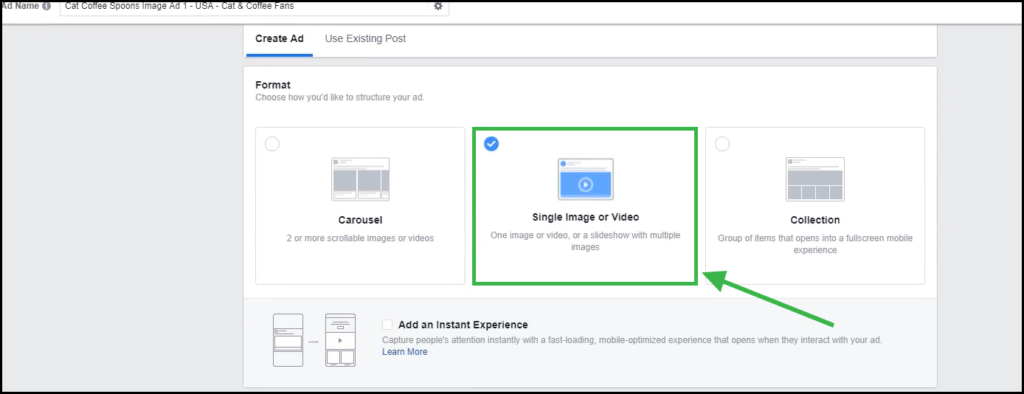The height and width of the screenshot is (394, 1024).
Task: Enable the Add an Instant Experience checkbox
Action: (x=388, y=325)
